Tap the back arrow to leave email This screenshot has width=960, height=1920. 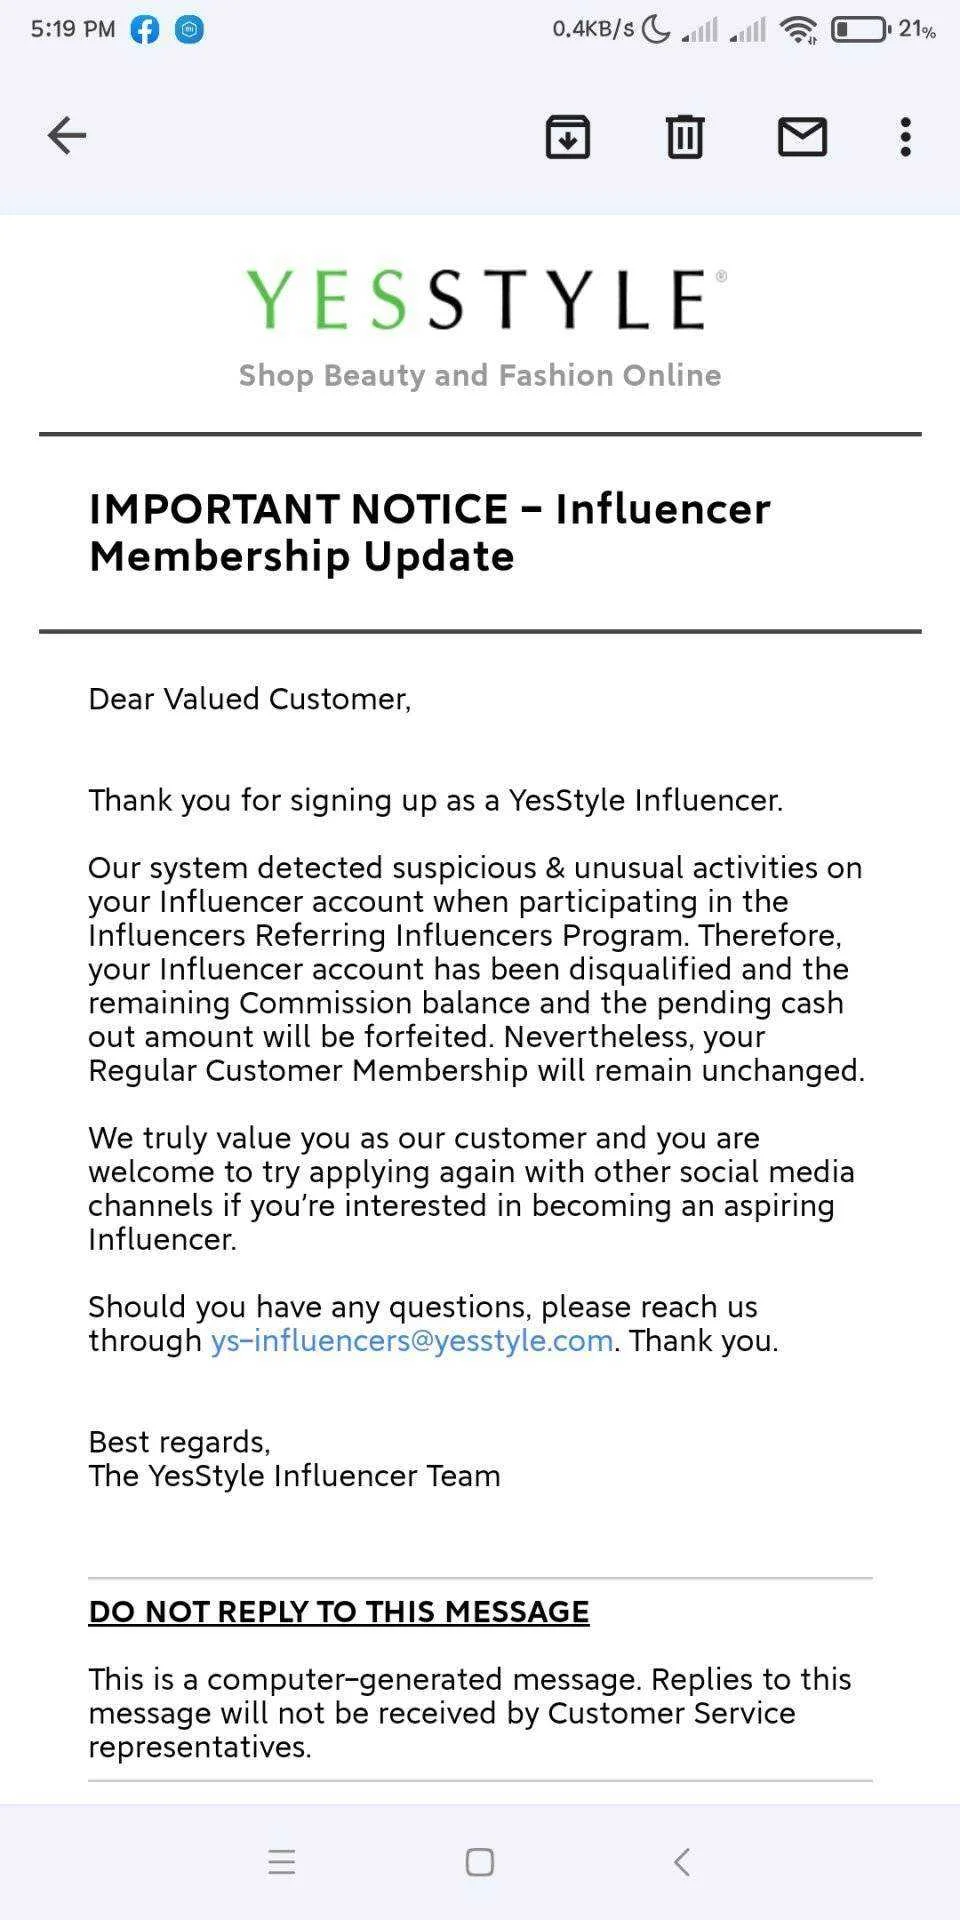pyautogui.click(x=67, y=136)
